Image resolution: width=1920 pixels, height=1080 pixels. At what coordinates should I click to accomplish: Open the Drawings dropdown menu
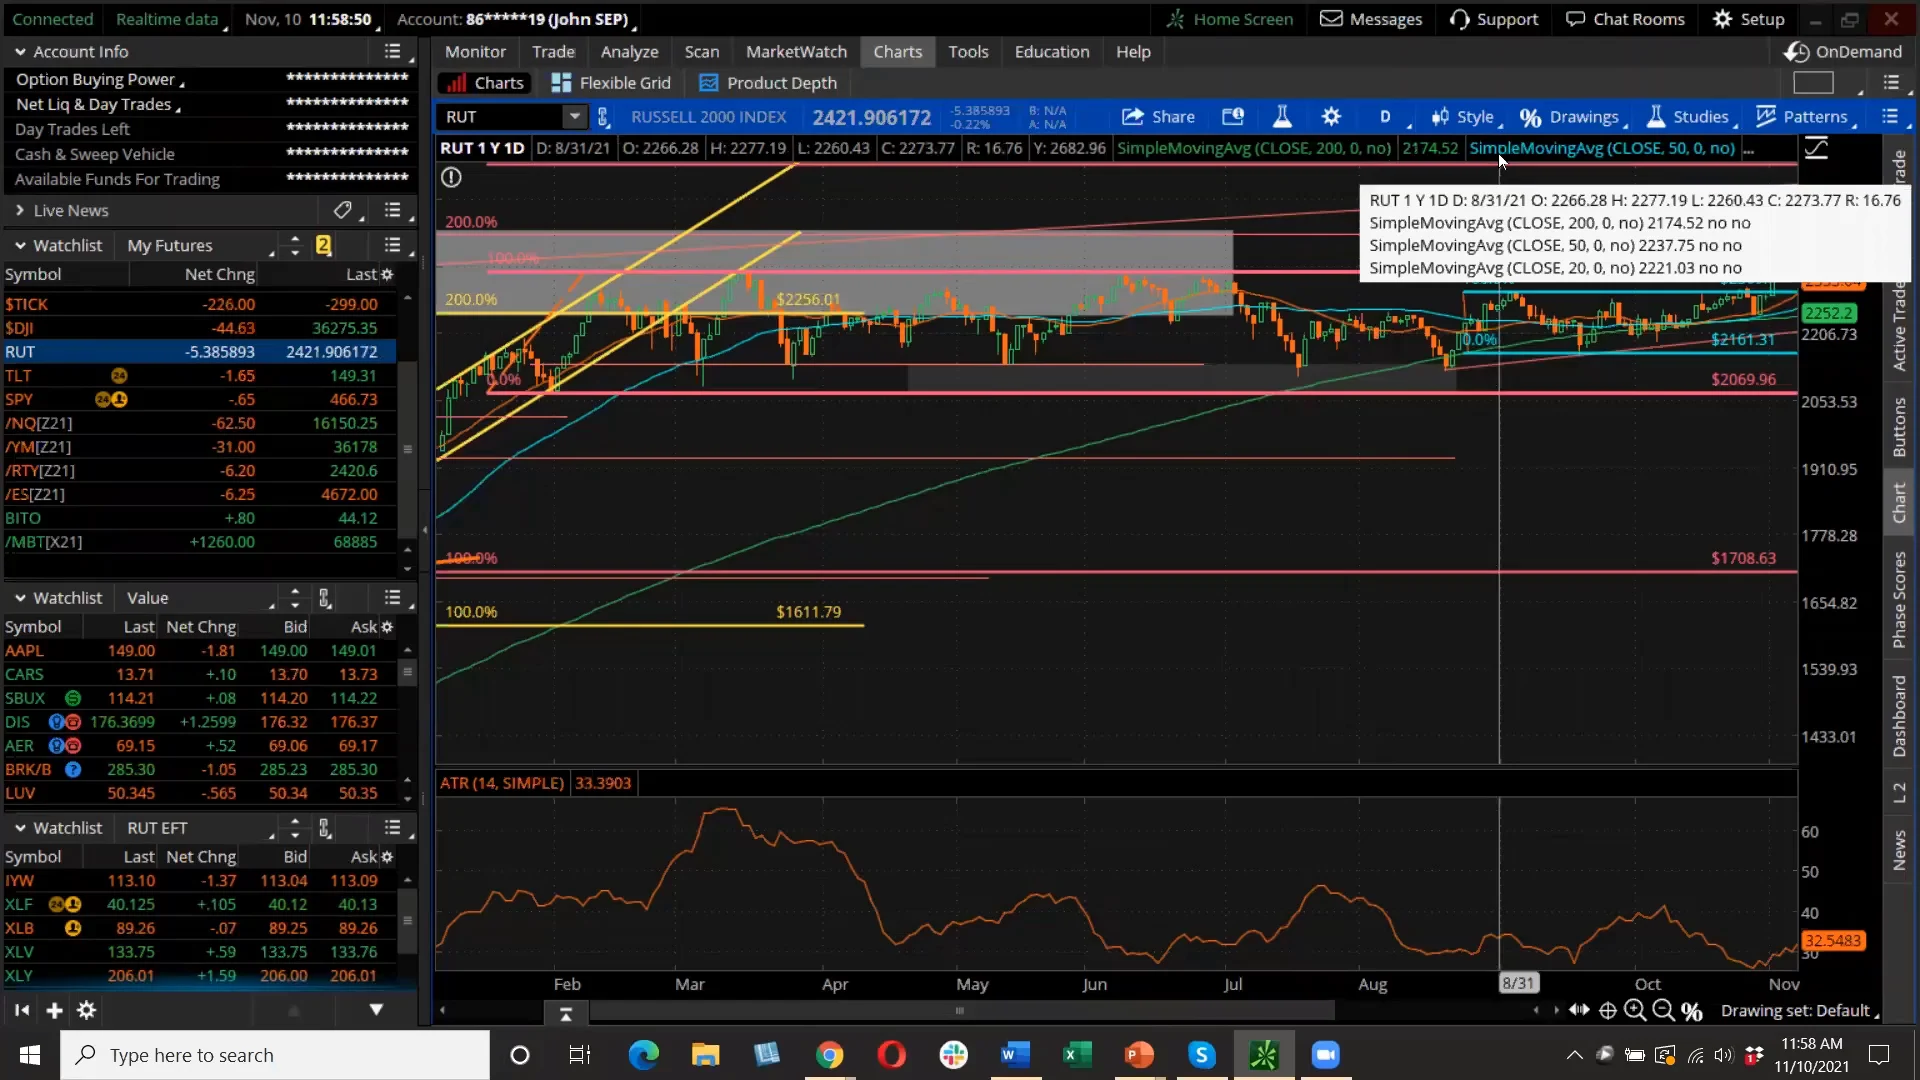click(1573, 117)
